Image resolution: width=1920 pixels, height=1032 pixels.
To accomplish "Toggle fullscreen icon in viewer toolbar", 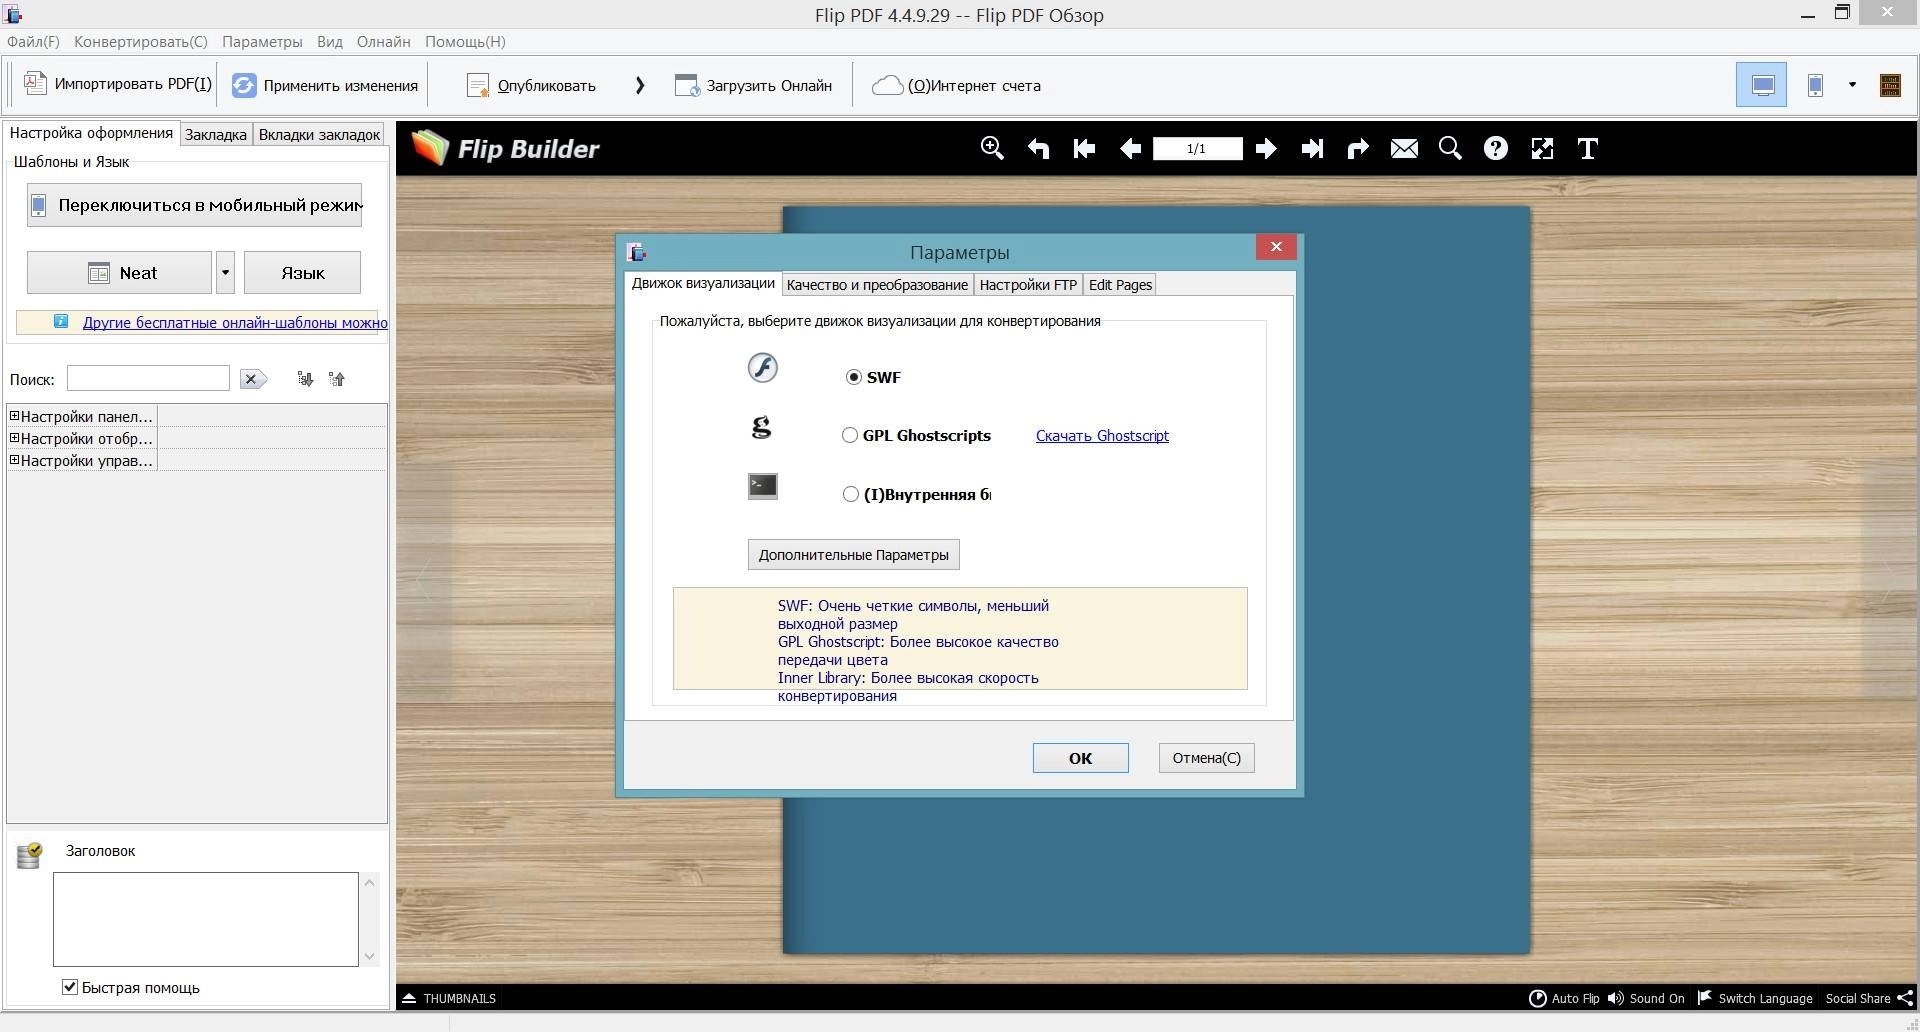I will click(x=1542, y=148).
